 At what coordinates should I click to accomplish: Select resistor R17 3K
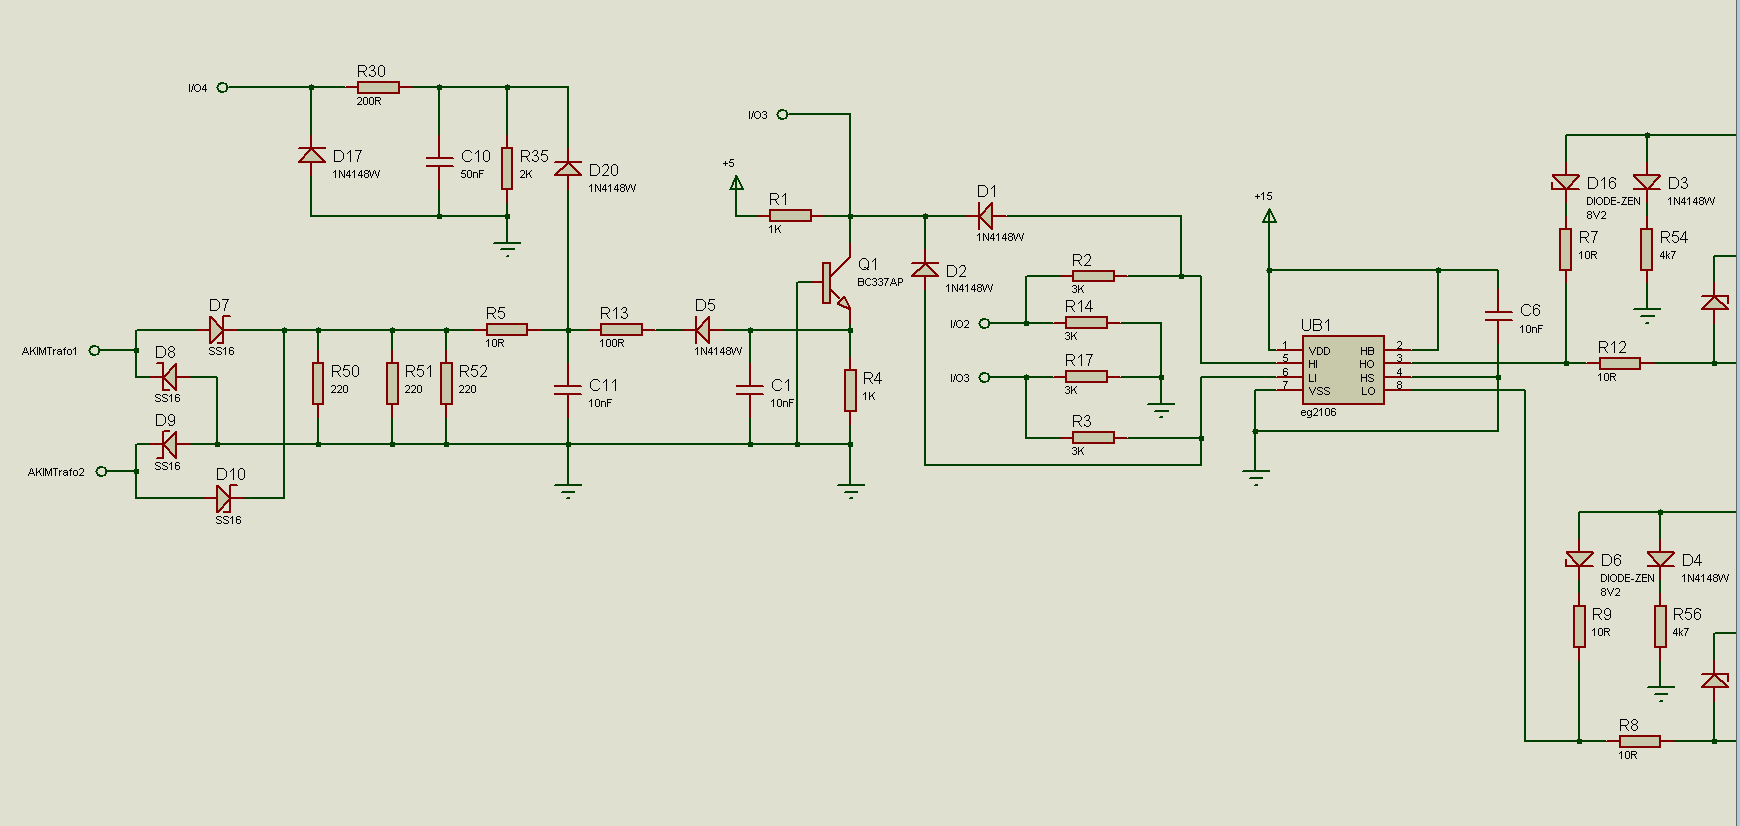point(1085,376)
